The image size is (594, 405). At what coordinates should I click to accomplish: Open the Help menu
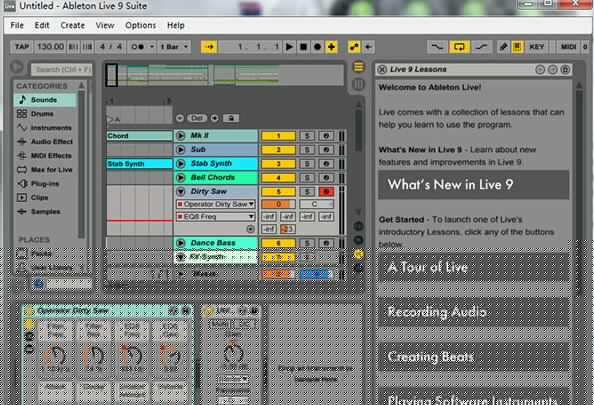coord(176,25)
